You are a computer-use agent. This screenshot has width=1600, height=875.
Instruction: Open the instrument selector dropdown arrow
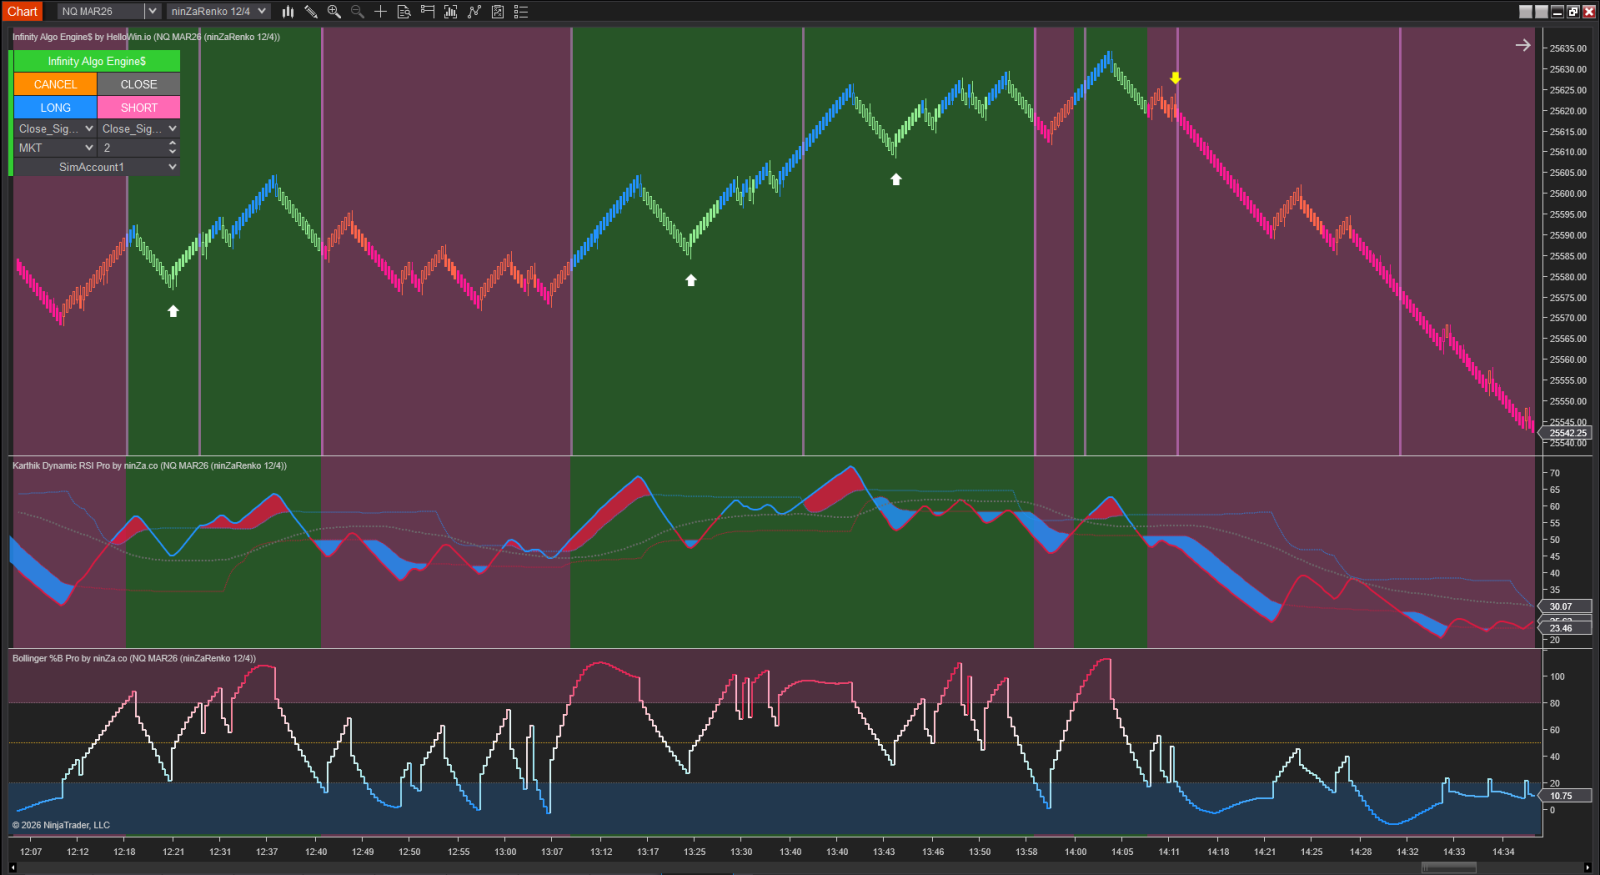(152, 11)
